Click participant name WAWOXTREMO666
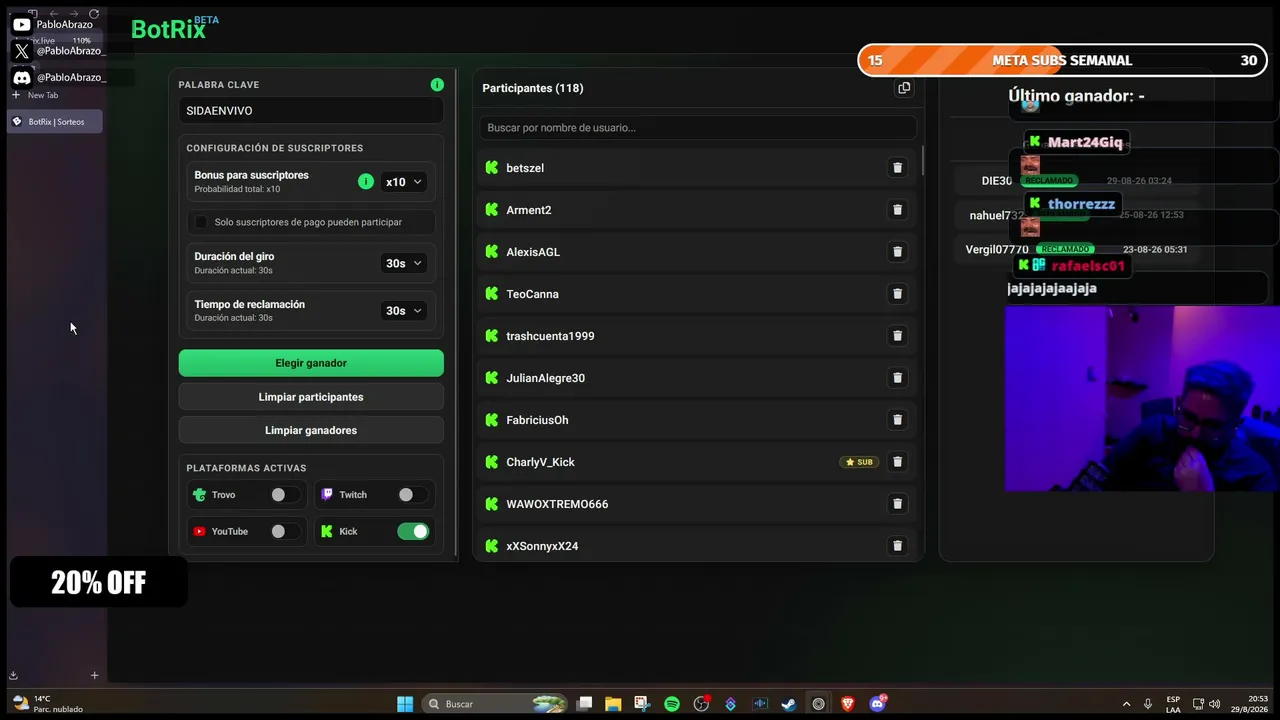 pyautogui.click(x=557, y=504)
